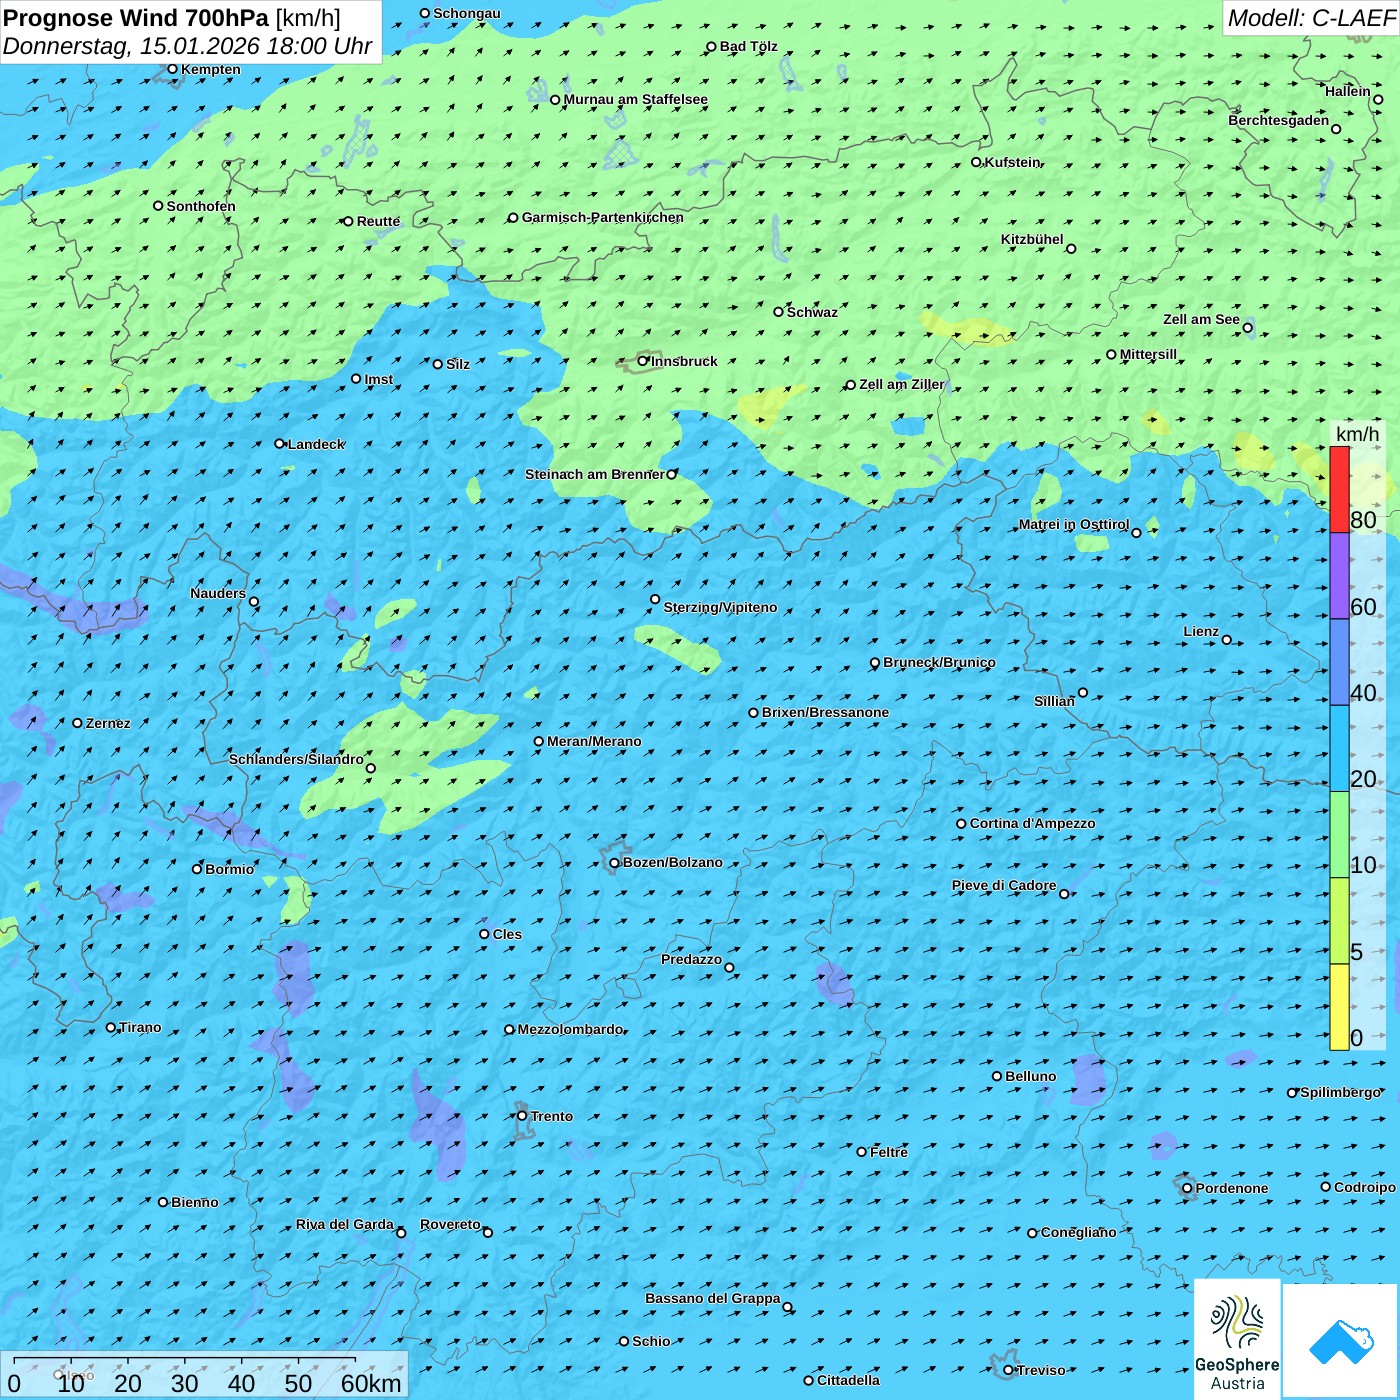Click the purple legend segment between 60 and 80
The height and width of the screenshot is (1400, 1400).
click(x=1339, y=576)
